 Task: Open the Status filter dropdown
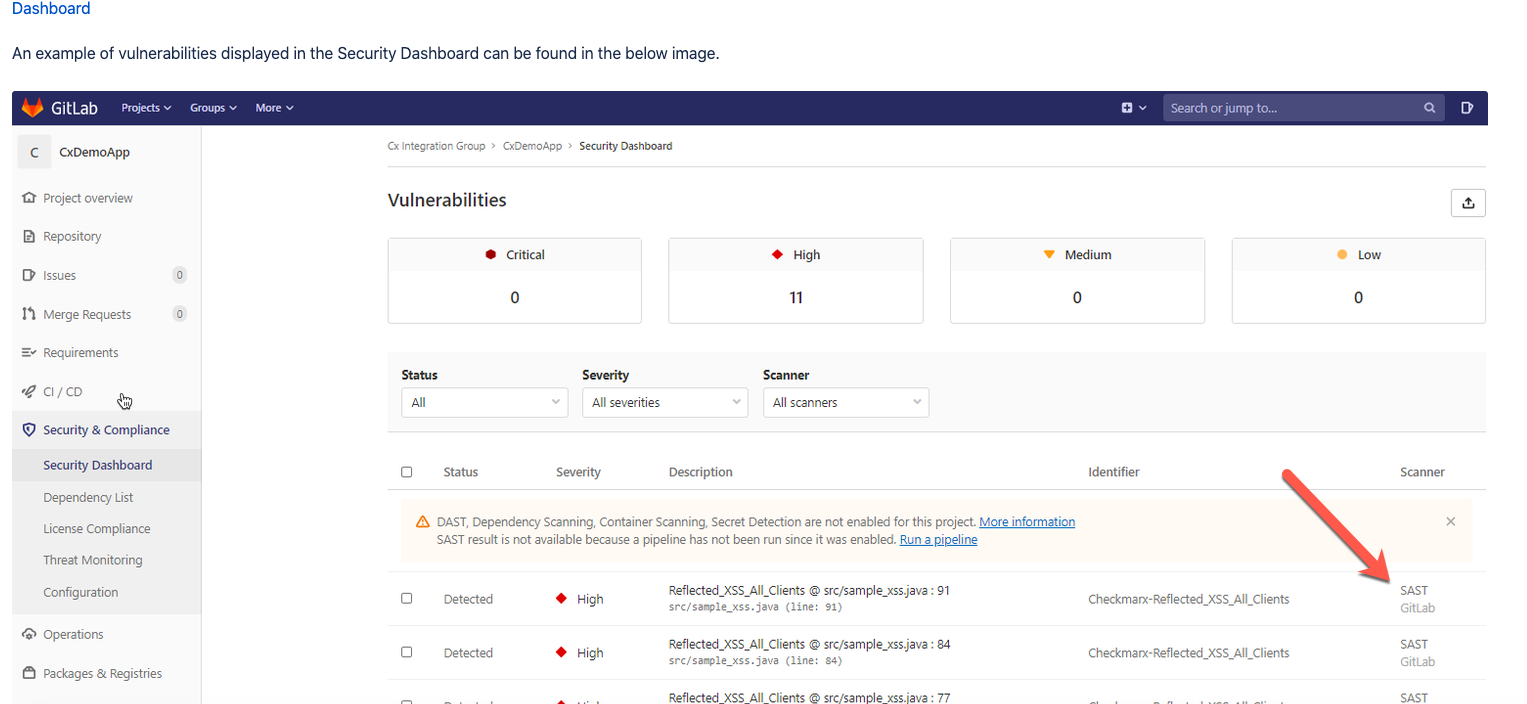485,402
